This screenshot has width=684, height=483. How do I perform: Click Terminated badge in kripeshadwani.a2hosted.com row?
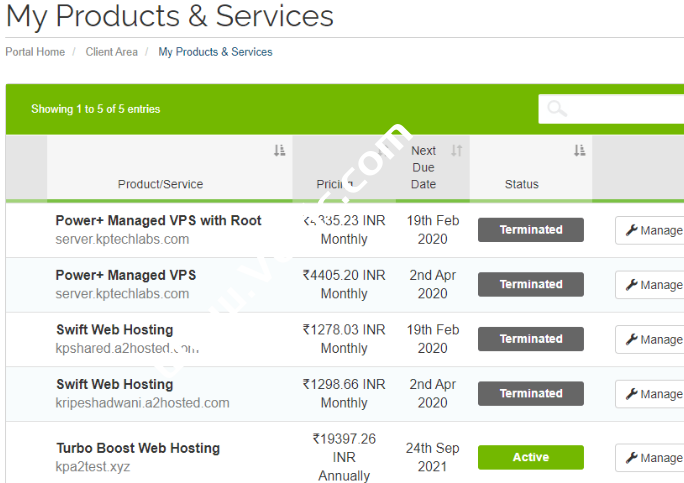[x=530, y=394]
